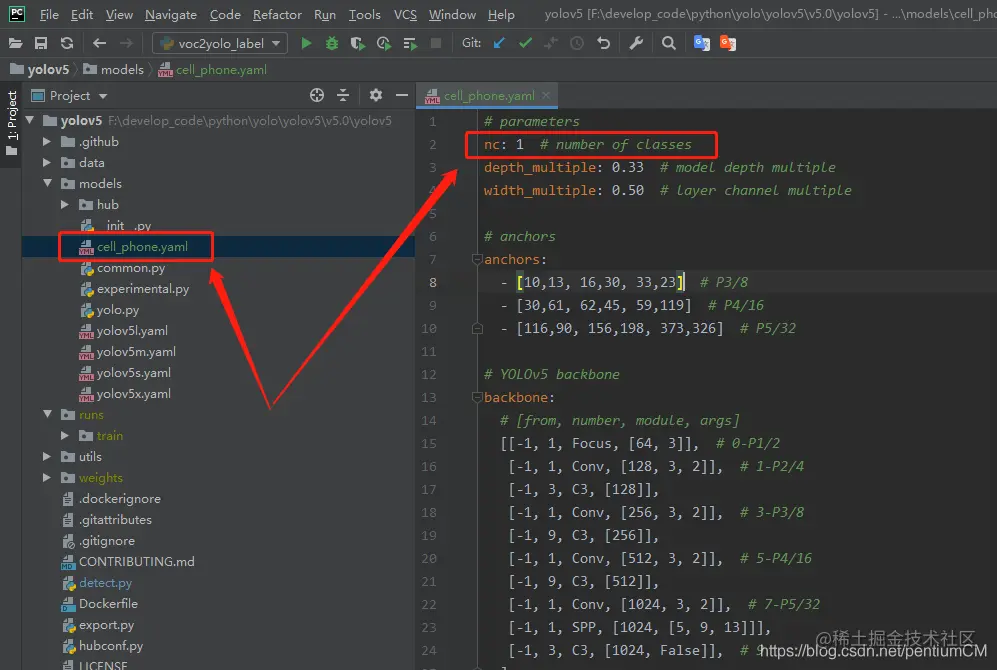Collapse the models folder
The height and width of the screenshot is (670, 997).
pos(47,183)
